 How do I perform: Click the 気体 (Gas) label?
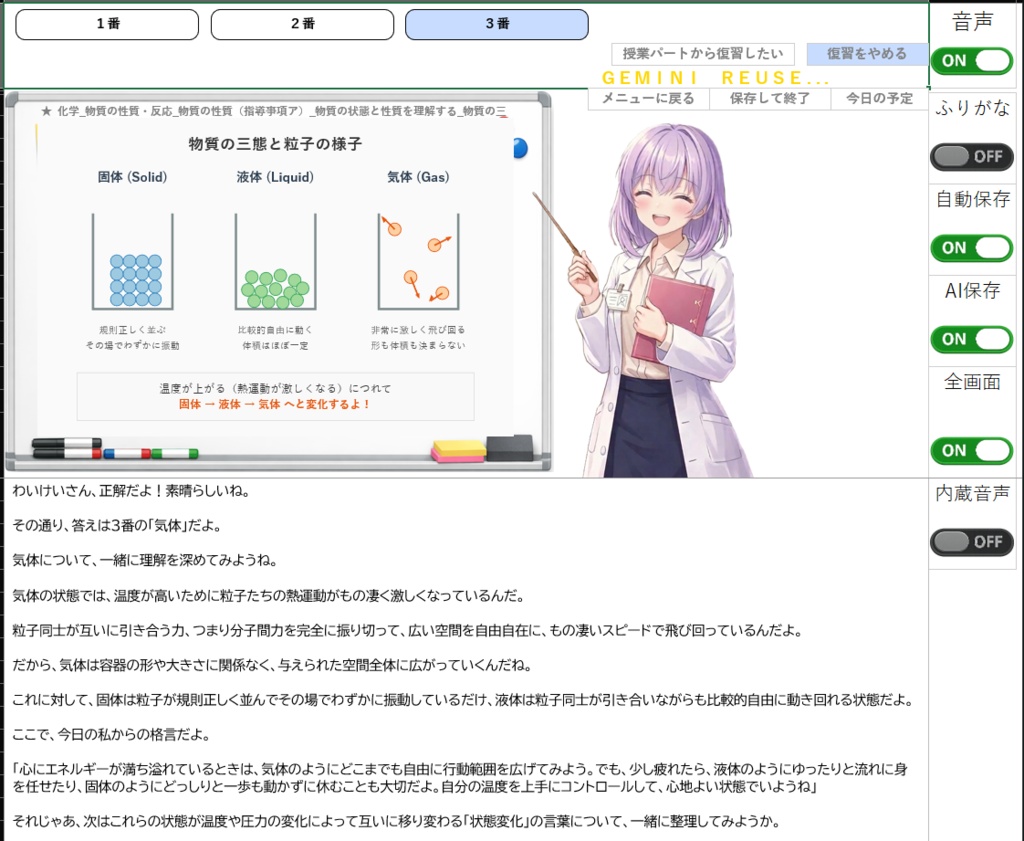pyautogui.click(x=418, y=177)
